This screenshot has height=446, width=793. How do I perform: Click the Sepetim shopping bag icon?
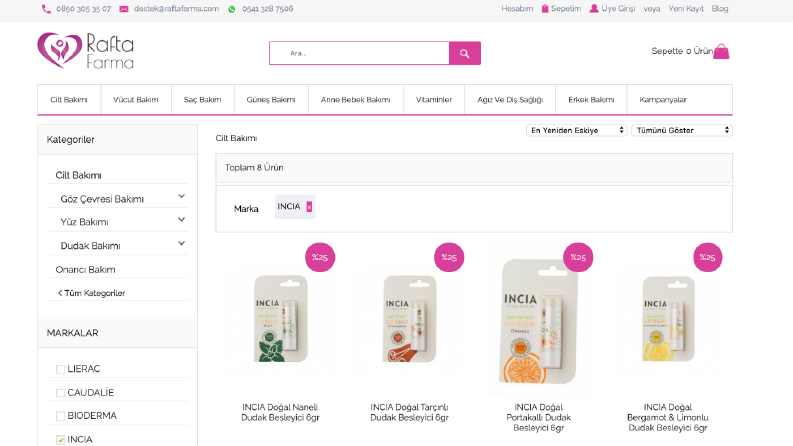pos(545,9)
